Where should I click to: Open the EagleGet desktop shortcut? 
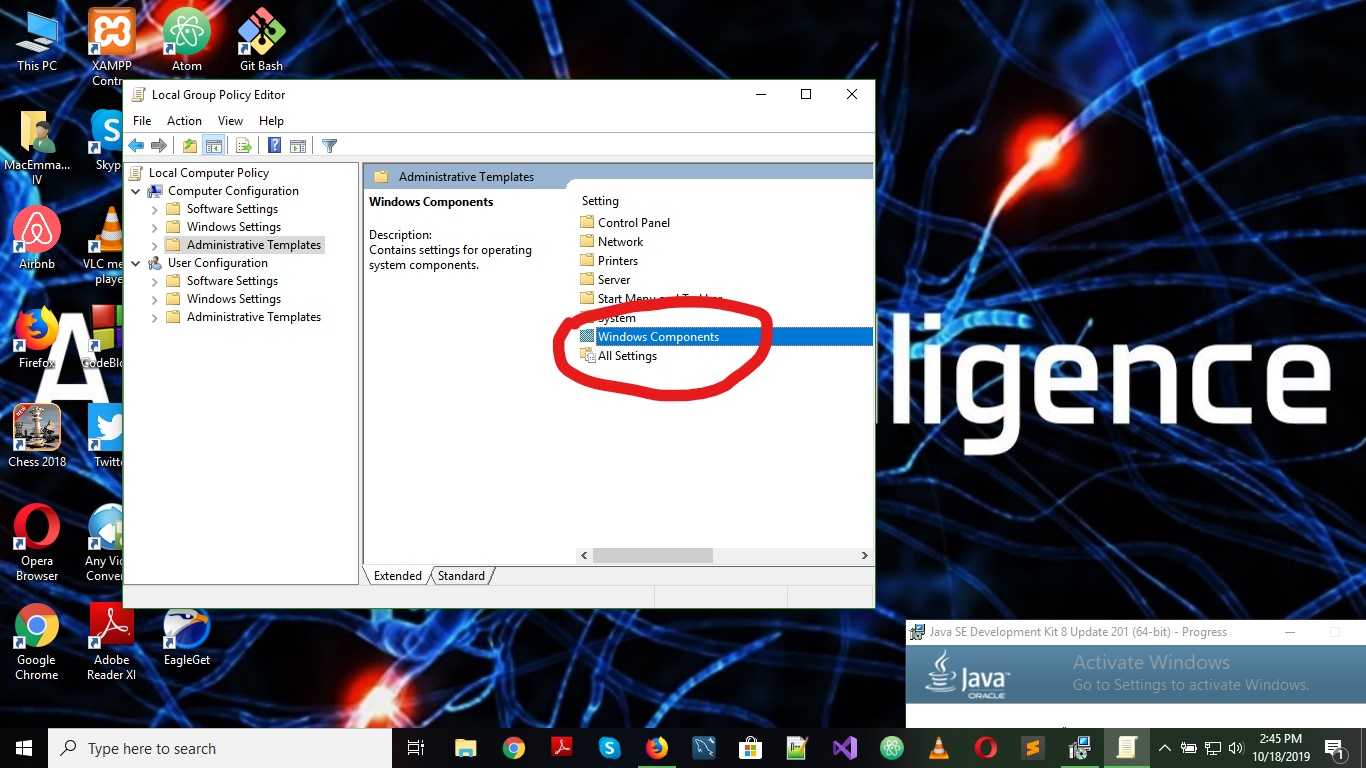(187, 635)
